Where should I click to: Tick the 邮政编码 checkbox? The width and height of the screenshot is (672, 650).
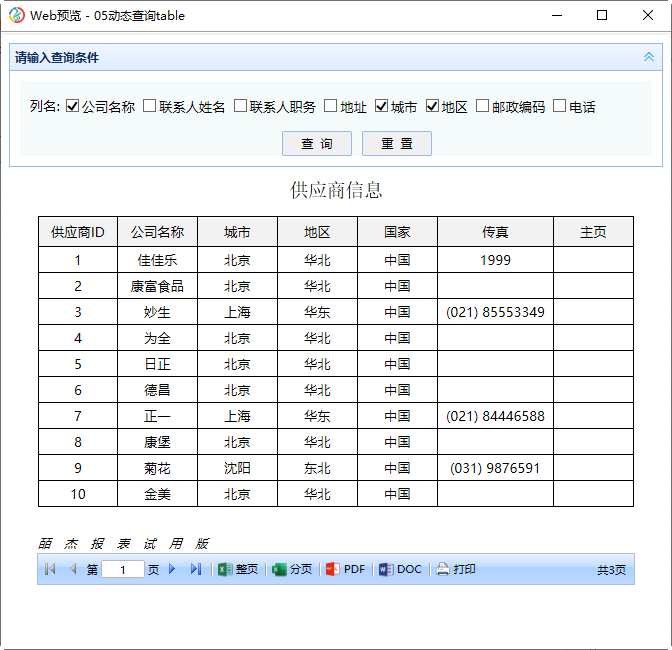pos(483,106)
